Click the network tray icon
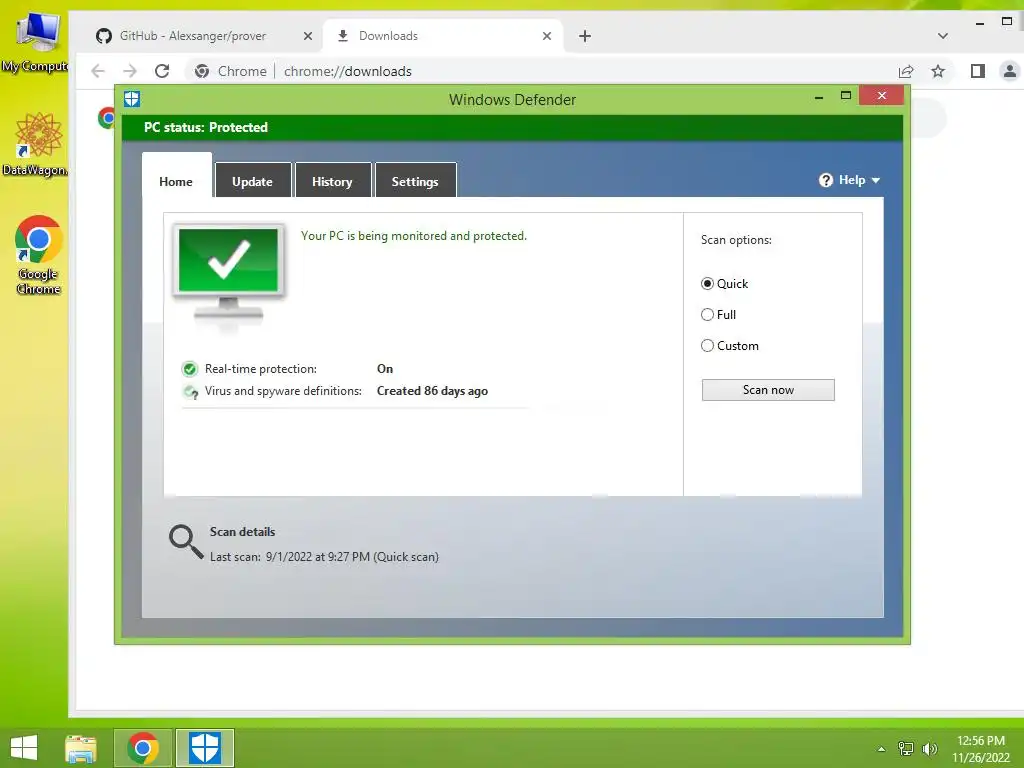 point(905,749)
